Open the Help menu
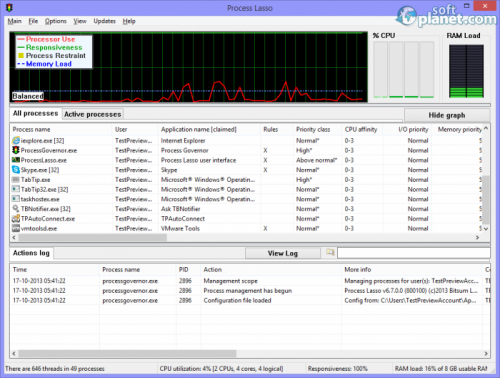 (x=129, y=21)
